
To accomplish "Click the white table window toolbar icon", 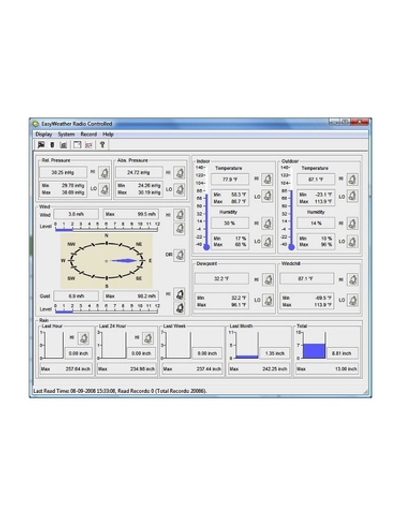I will click(77, 145).
